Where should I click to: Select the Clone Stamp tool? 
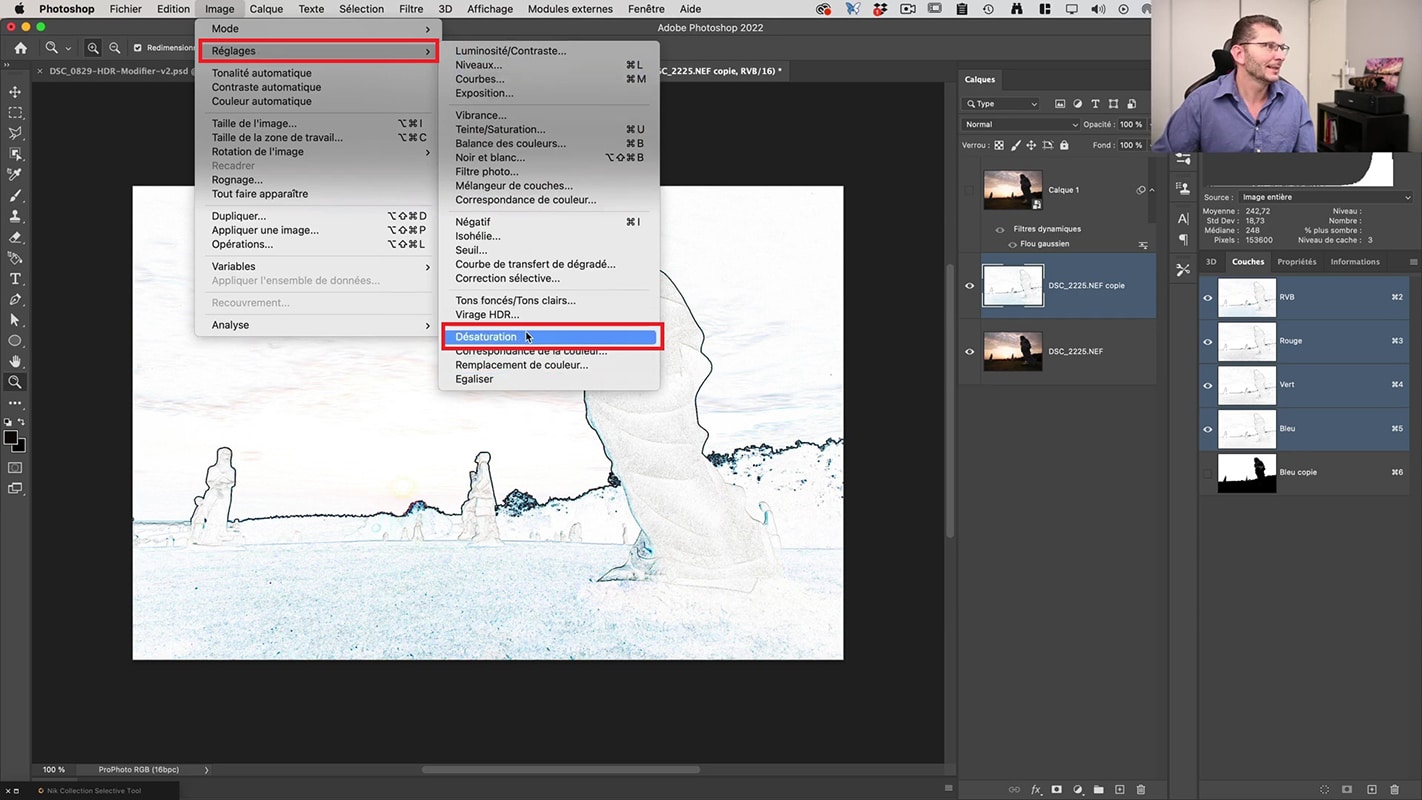click(x=15, y=216)
